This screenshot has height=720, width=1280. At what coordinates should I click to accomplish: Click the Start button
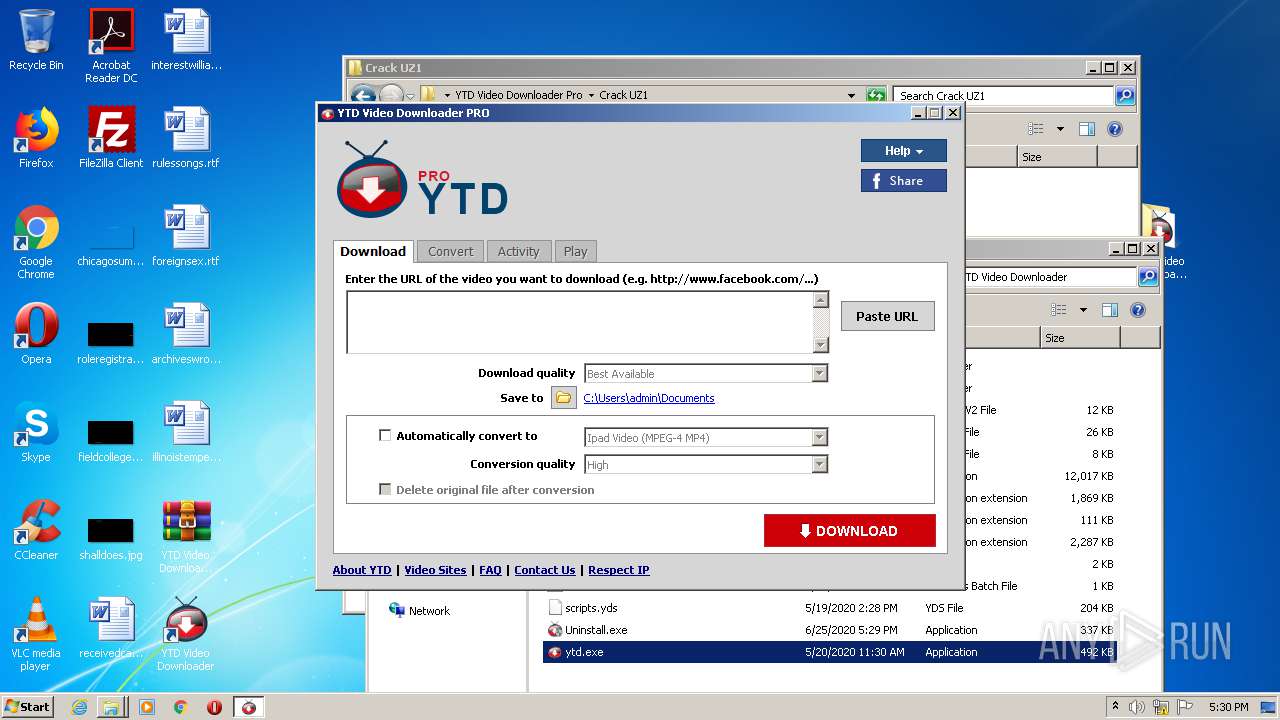click(28, 707)
